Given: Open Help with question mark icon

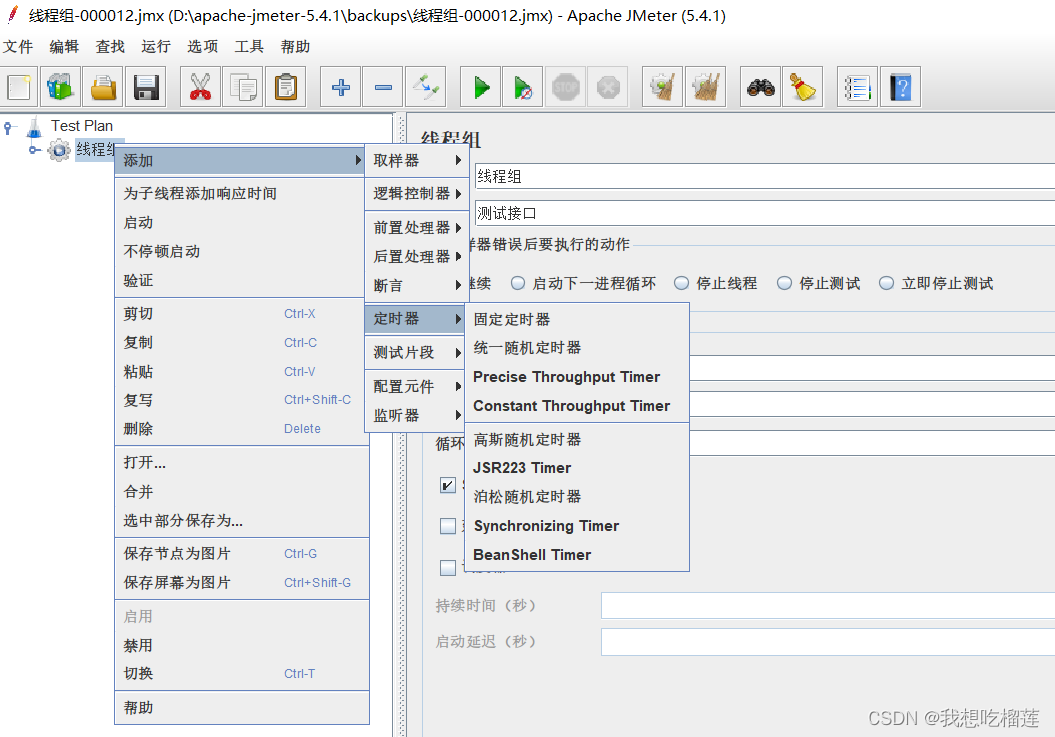Looking at the screenshot, I should [x=900, y=87].
